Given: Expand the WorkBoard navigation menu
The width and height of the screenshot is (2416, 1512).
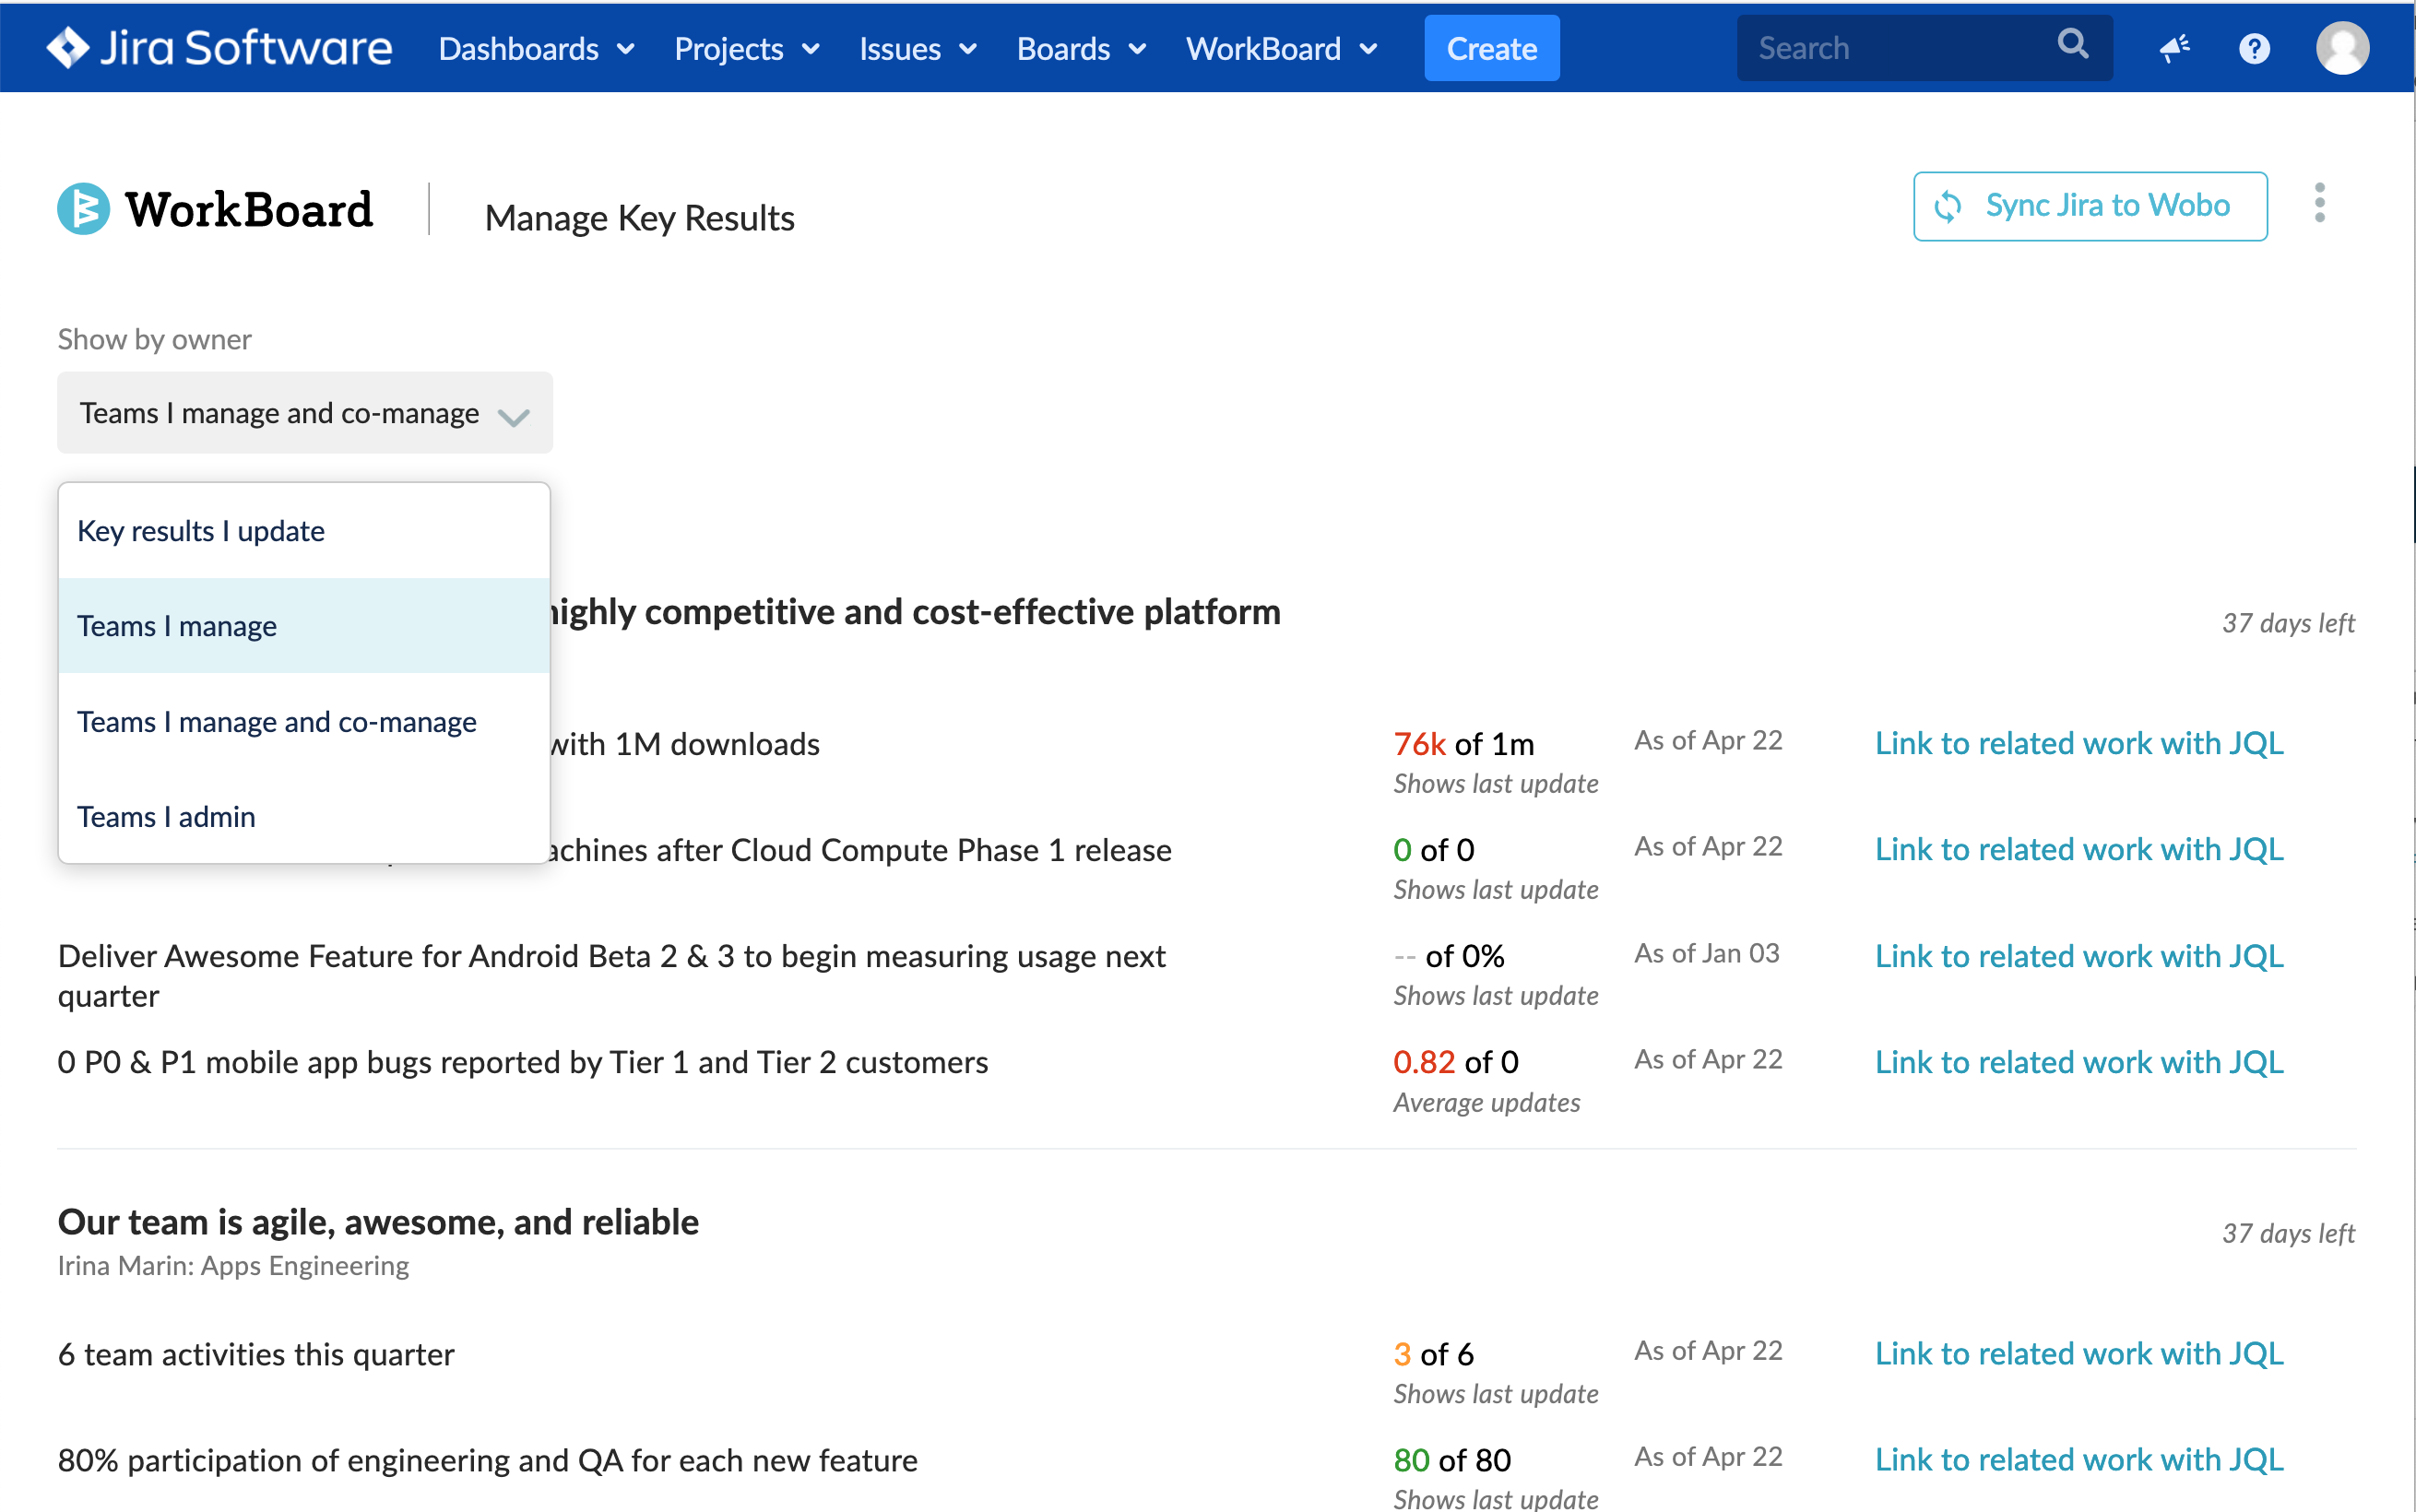Looking at the screenshot, I should (1282, 48).
